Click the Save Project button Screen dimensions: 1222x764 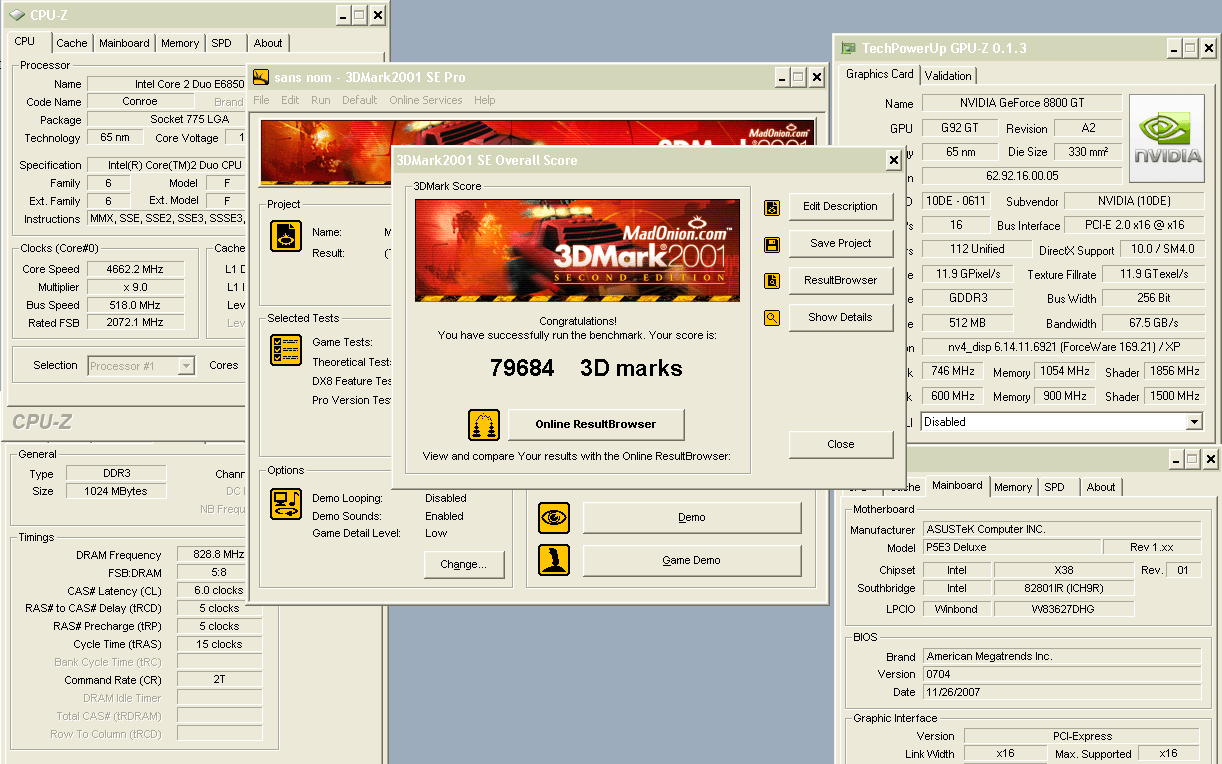841,244
